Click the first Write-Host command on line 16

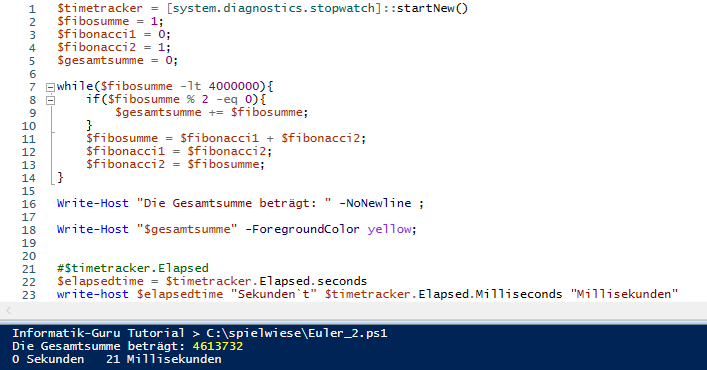pos(92,203)
